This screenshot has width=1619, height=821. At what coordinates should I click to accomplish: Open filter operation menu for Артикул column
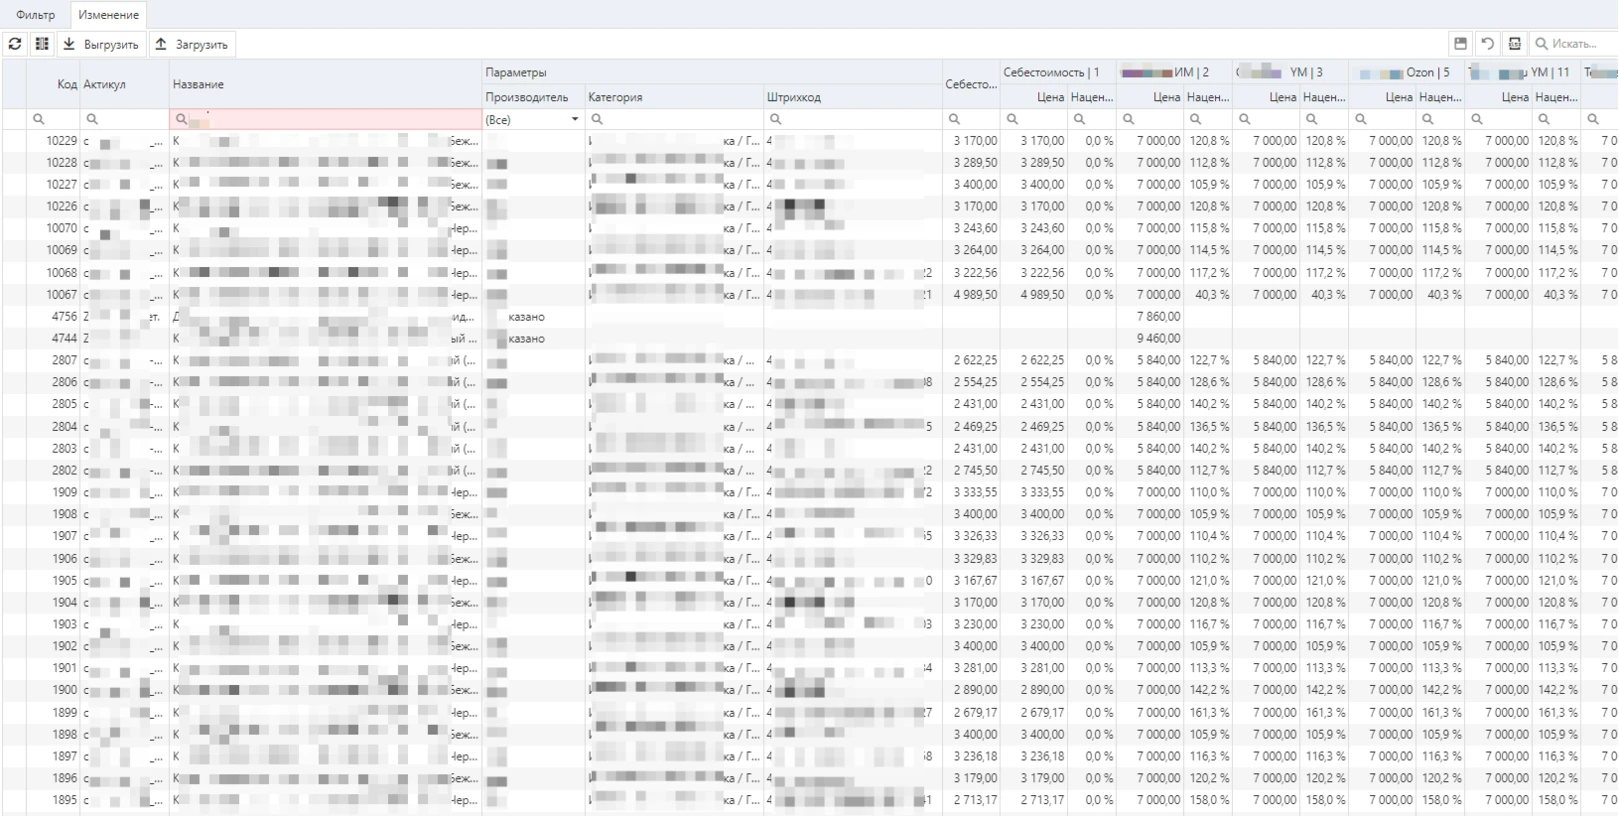pyautogui.click(x=92, y=119)
